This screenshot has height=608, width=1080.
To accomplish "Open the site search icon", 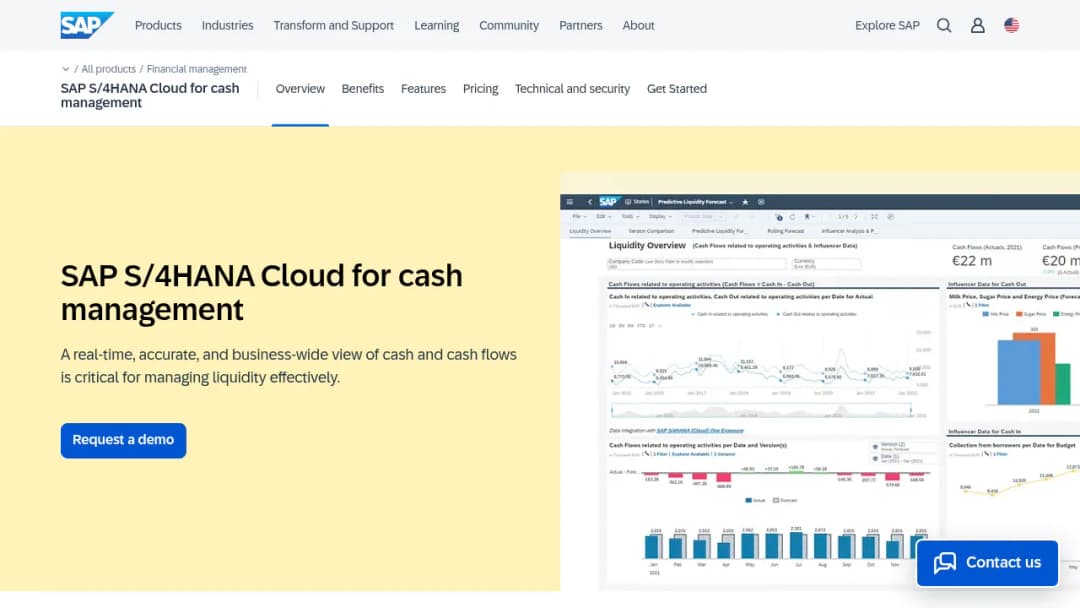I will click(944, 25).
